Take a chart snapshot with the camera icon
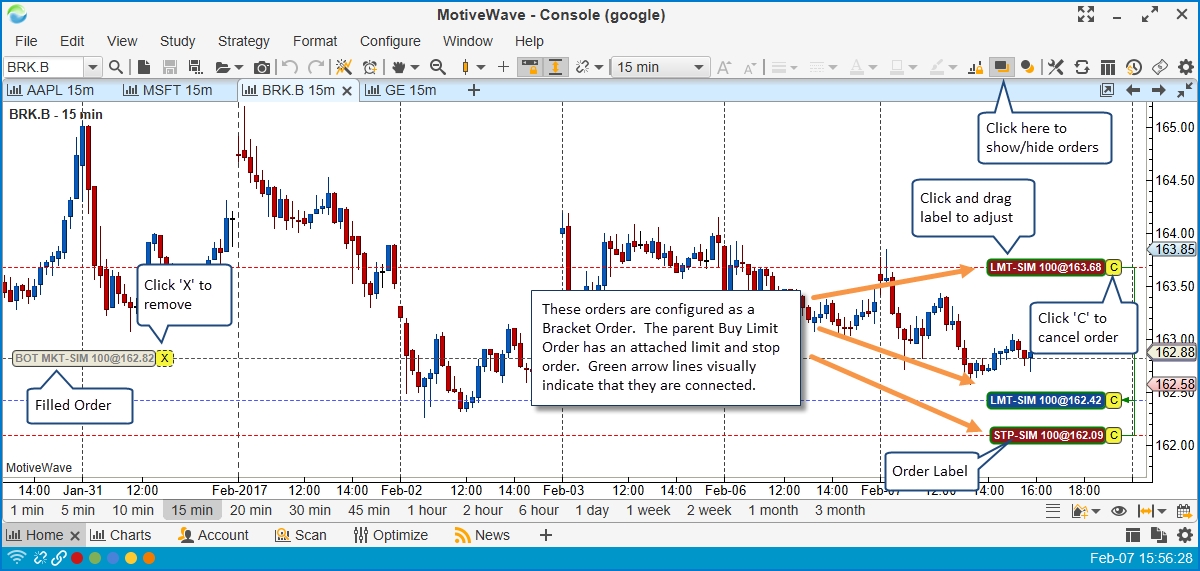Viewport: 1200px width, 571px height. 262,67
